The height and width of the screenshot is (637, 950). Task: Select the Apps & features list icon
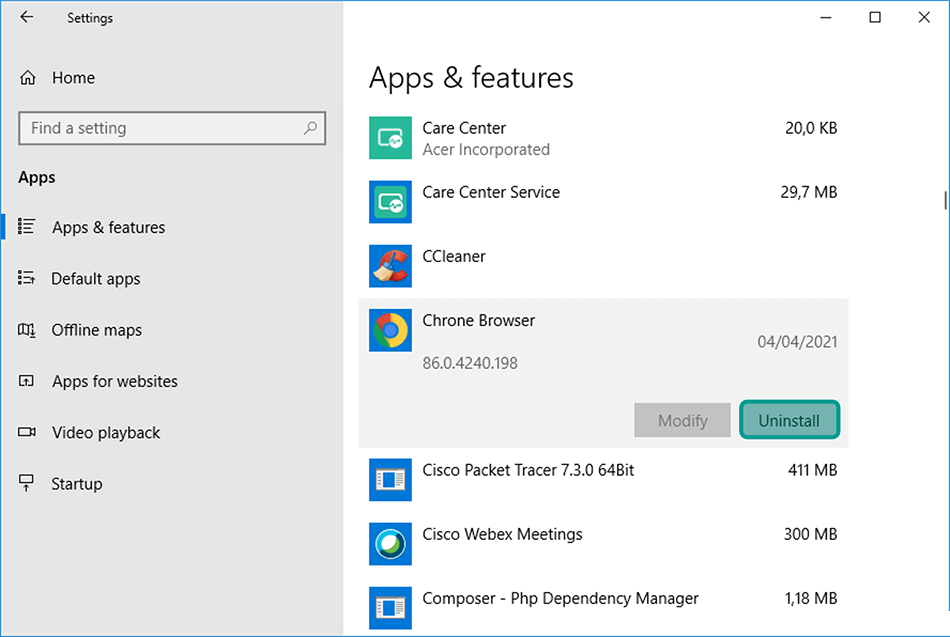click(x=26, y=227)
